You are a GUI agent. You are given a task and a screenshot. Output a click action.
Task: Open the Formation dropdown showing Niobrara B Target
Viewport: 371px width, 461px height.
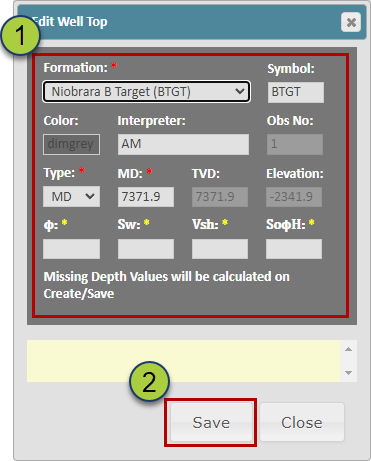point(146,92)
